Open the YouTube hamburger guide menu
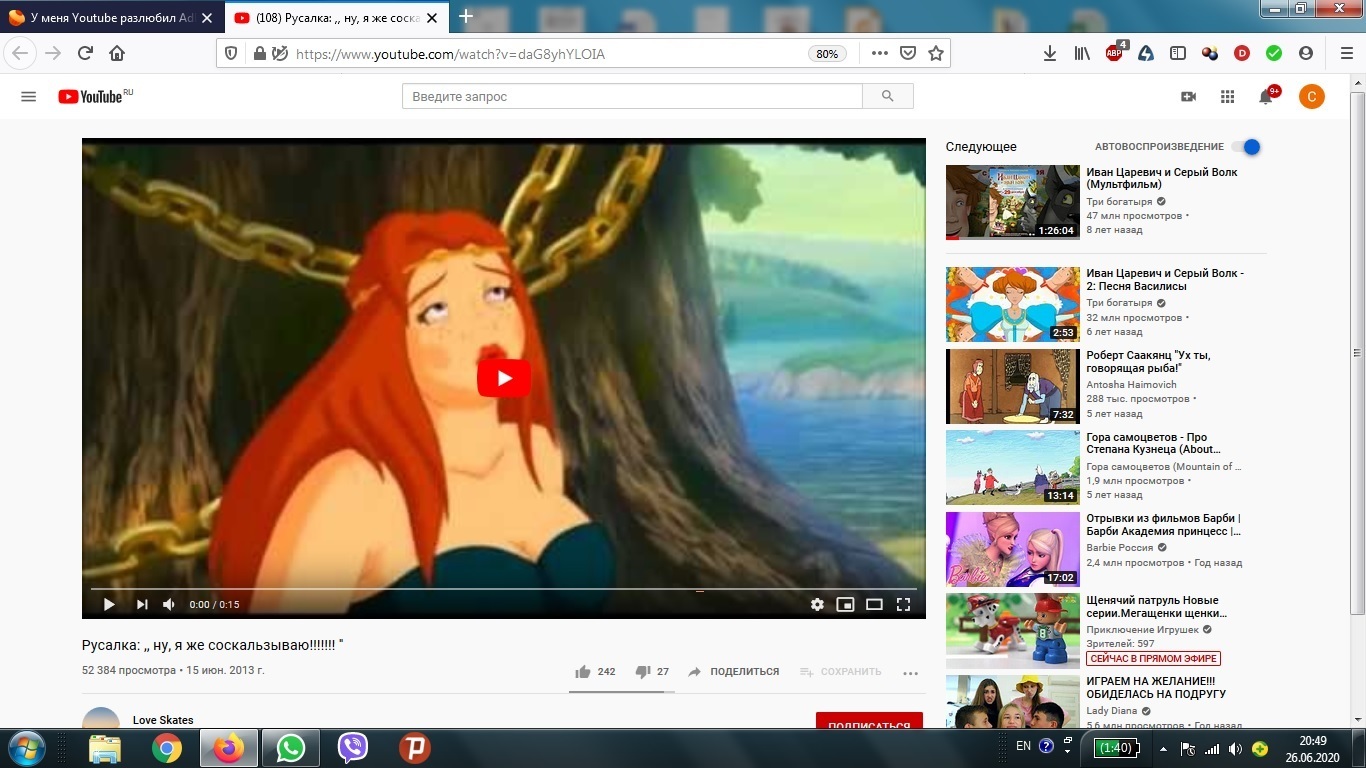 coord(28,96)
